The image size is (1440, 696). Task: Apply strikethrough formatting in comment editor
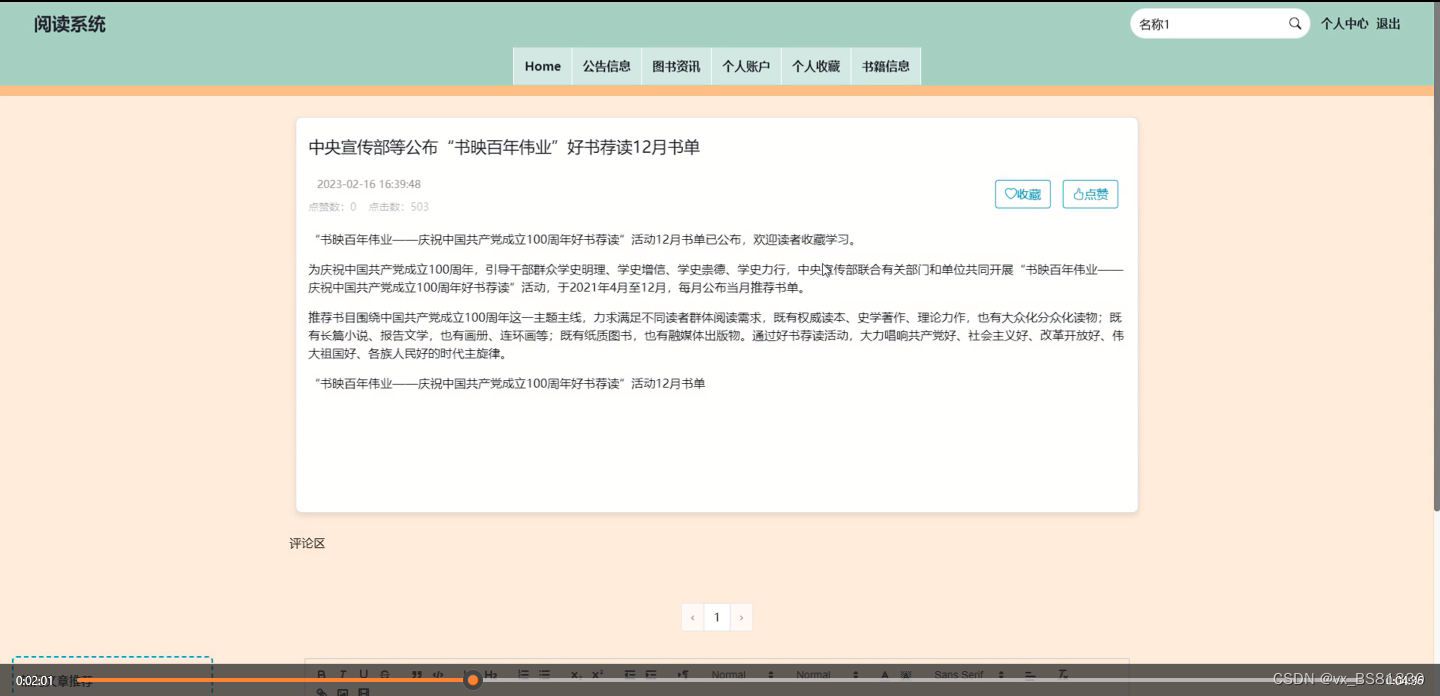(385, 675)
